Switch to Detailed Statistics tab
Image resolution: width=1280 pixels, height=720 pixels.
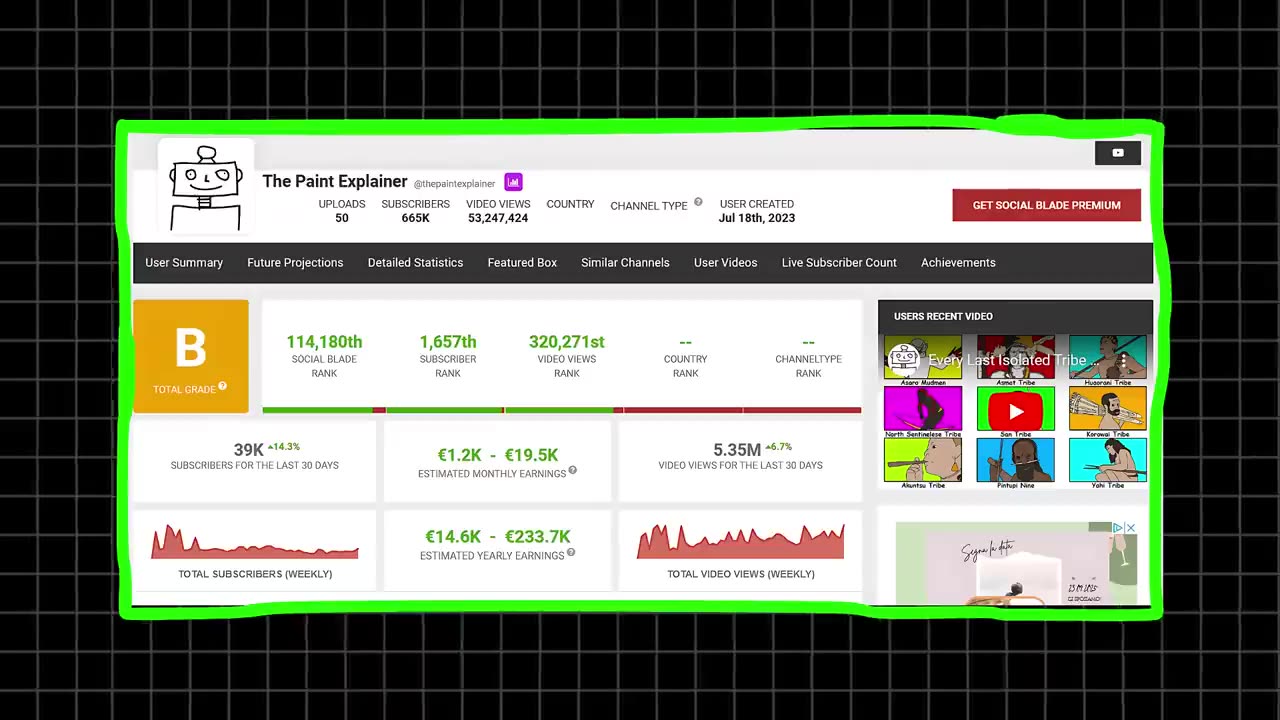(x=415, y=263)
